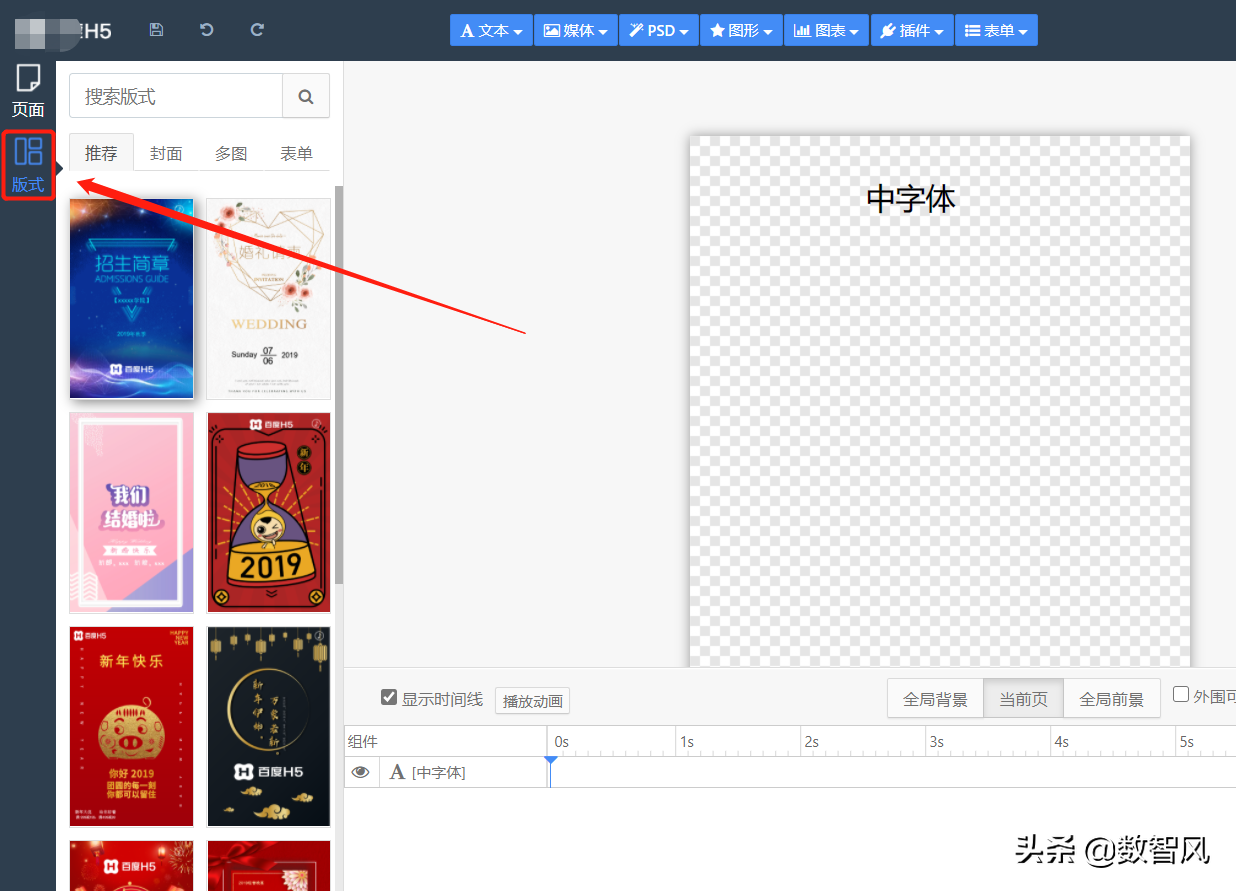Expand the 图表 dropdown
The height and width of the screenshot is (891, 1236).
tap(826, 30)
